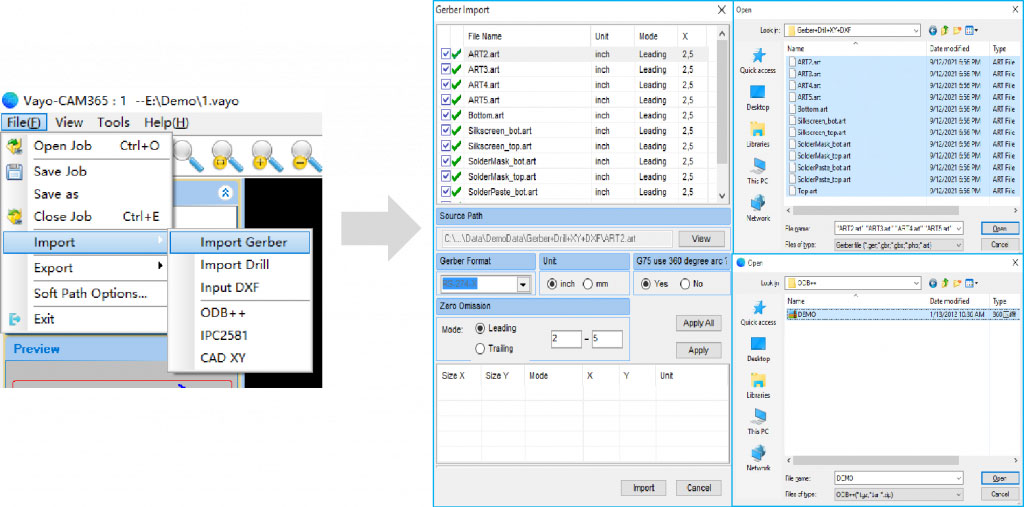Viewport: 1024px width, 507px height.
Task: Click the View button beside Source Path
Action: 701,239
